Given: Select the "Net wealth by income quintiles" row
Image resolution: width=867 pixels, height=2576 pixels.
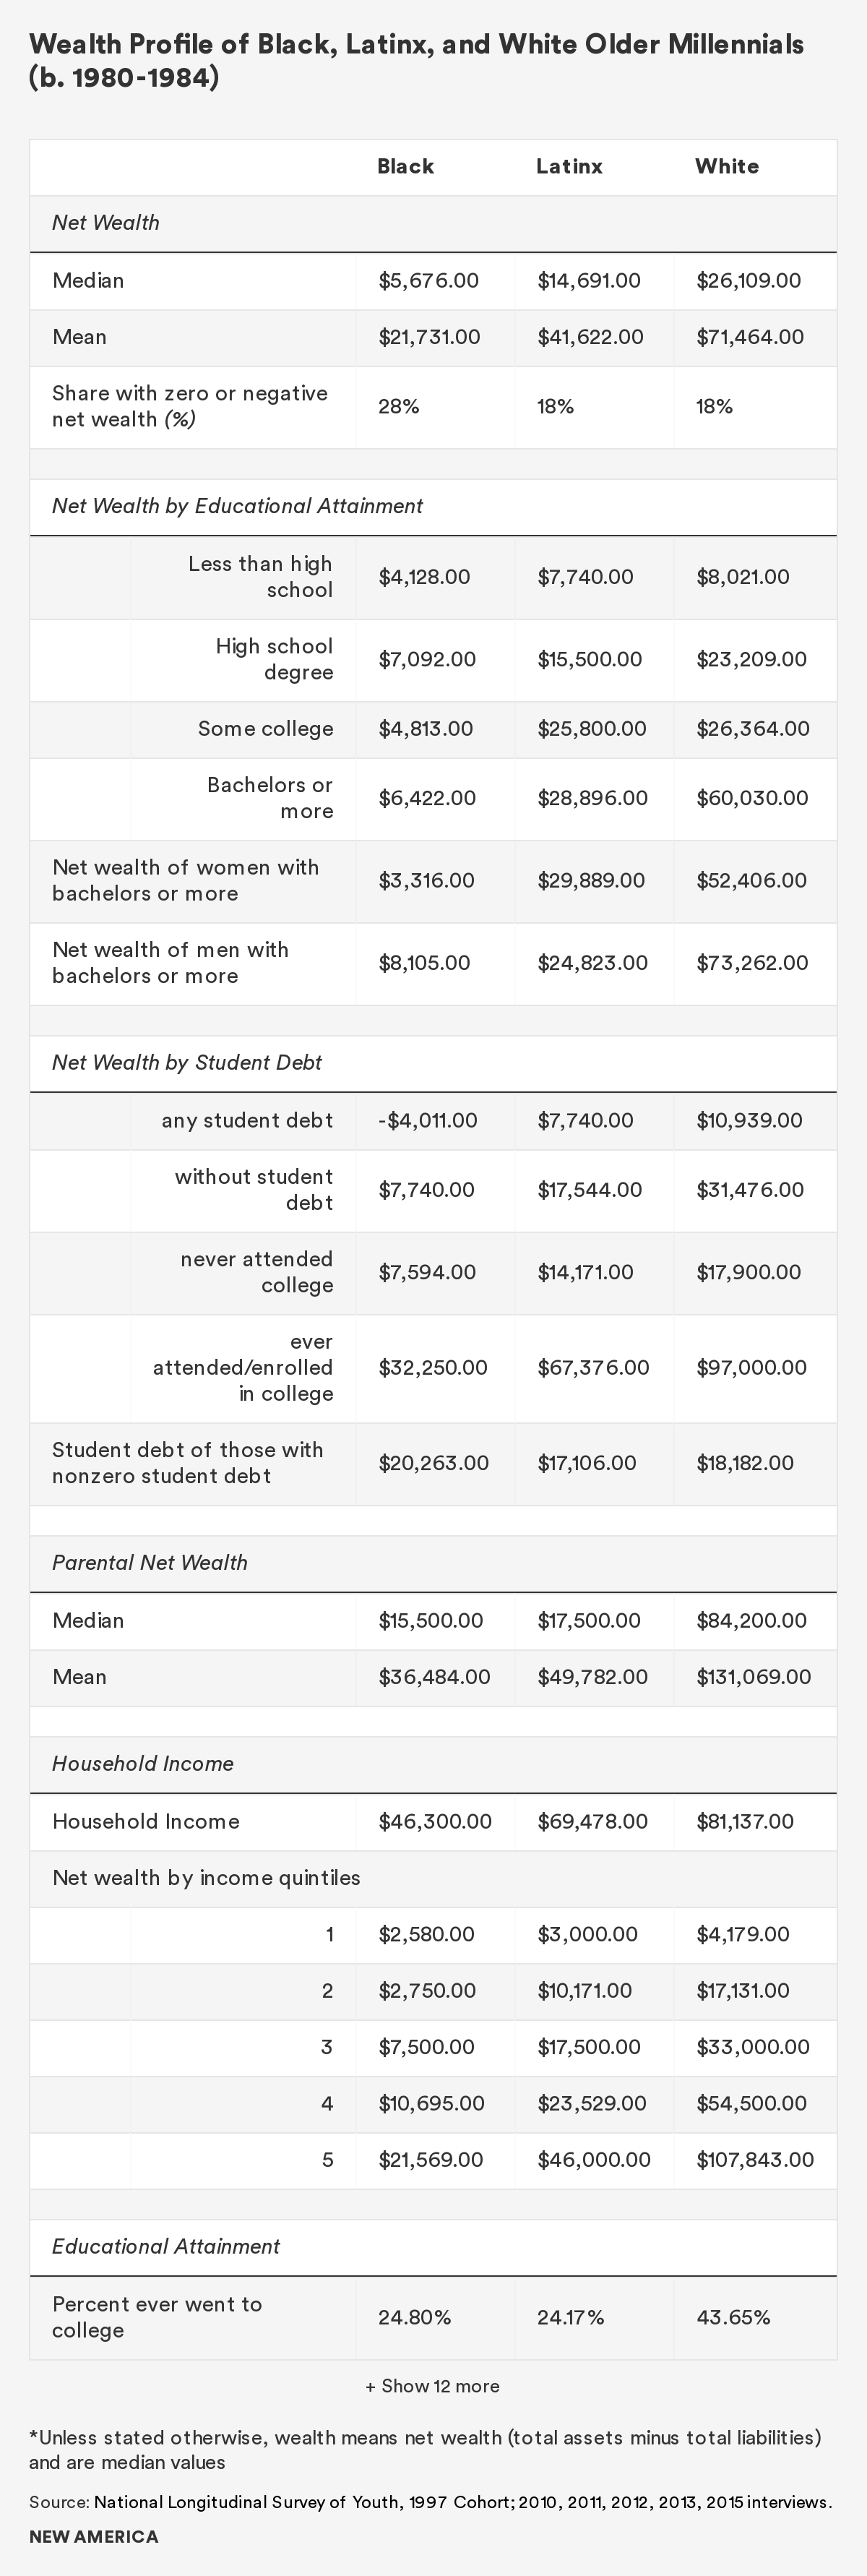Looking at the screenshot, I should pyautogui.click(x=206, y=1877).
